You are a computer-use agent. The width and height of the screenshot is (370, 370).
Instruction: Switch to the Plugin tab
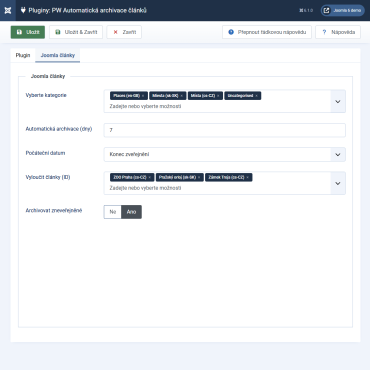click(x=23, y=55)
